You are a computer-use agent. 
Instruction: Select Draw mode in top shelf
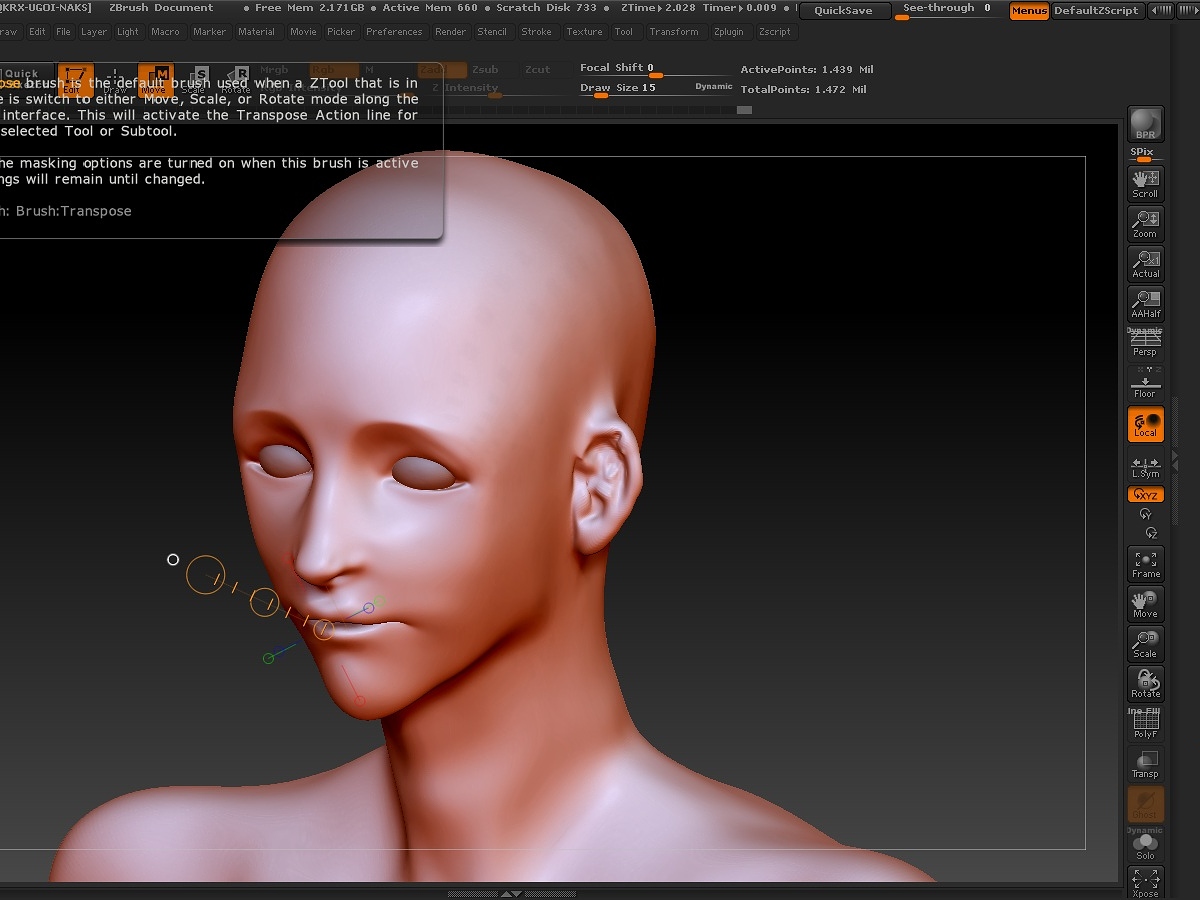point(115,79)
